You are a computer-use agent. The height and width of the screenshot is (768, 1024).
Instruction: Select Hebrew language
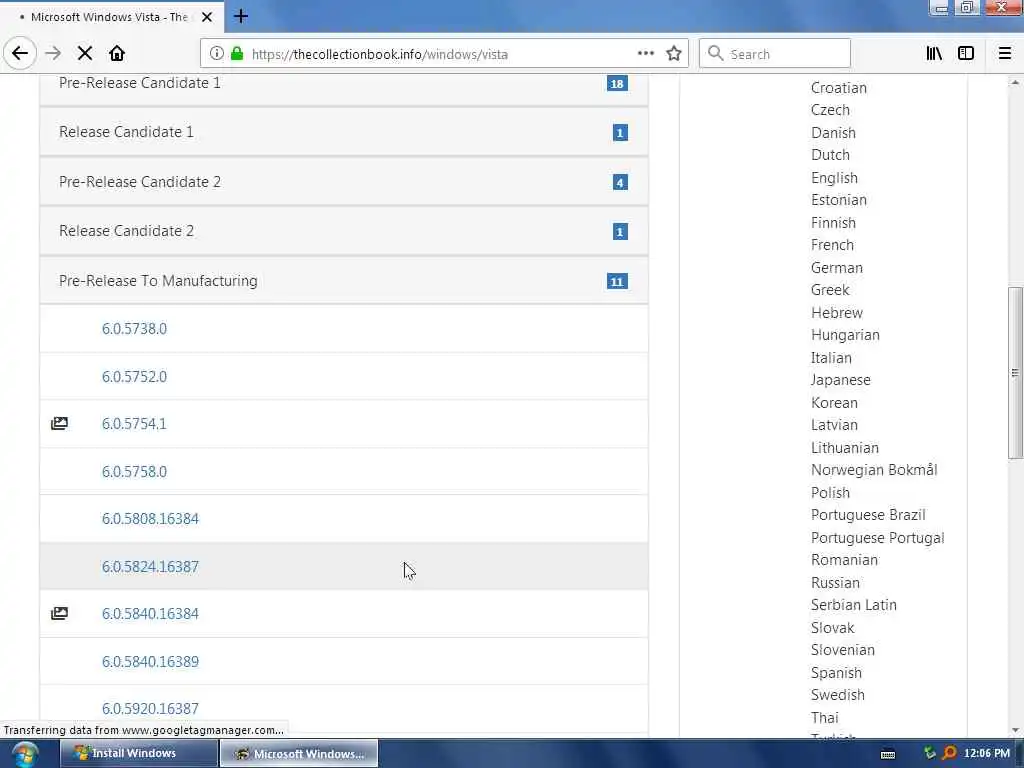point(837,313)
